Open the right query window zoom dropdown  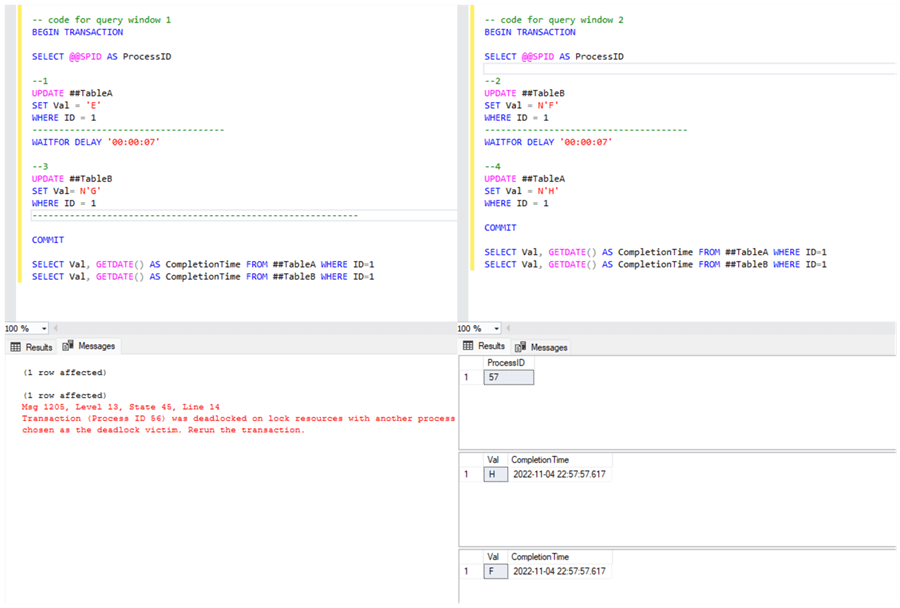(495, 328)
